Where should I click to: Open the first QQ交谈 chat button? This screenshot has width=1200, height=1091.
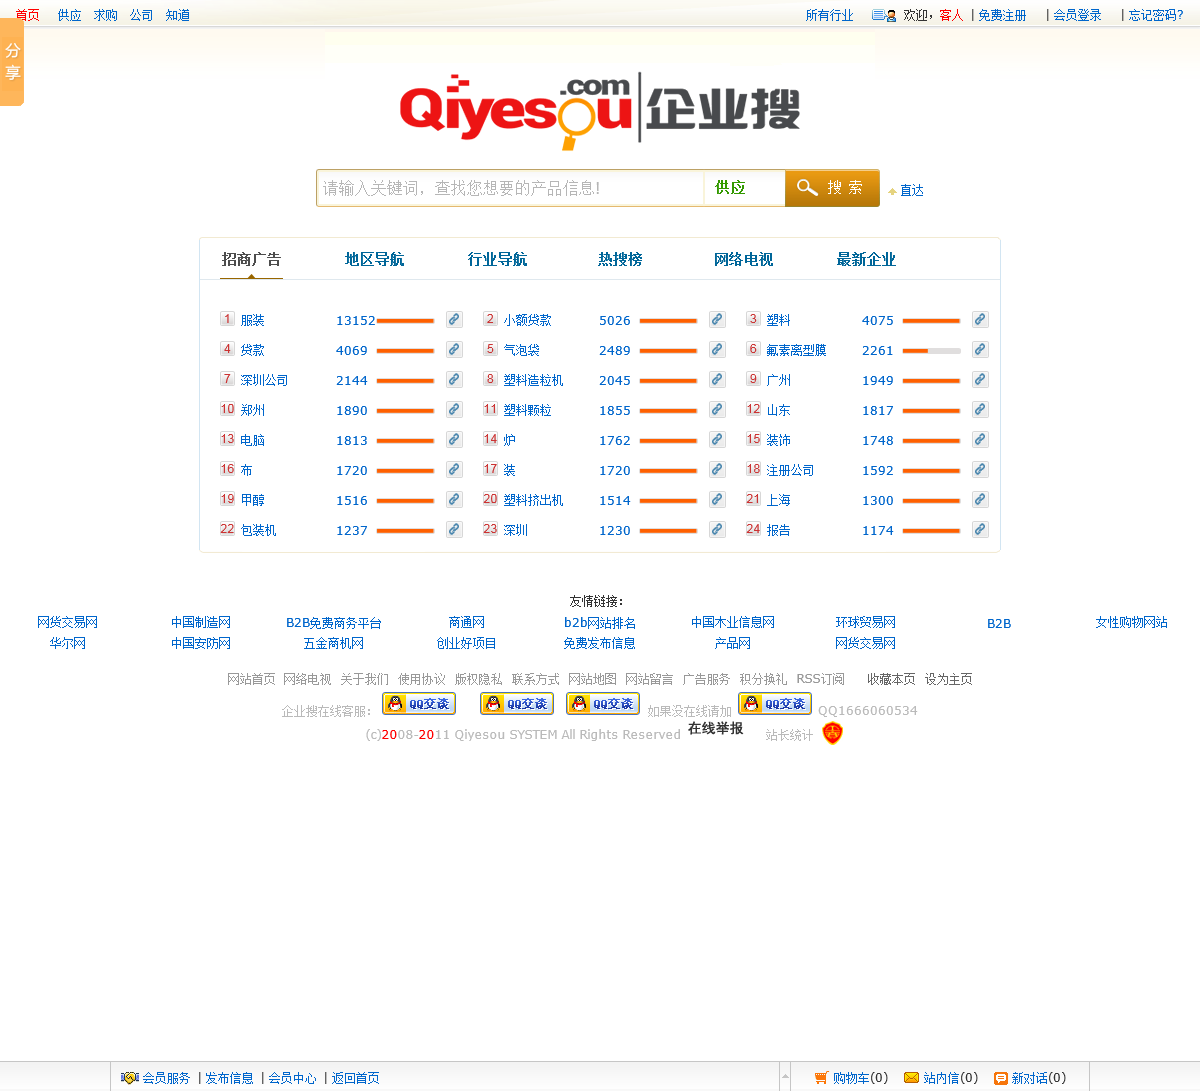[419, 704]
